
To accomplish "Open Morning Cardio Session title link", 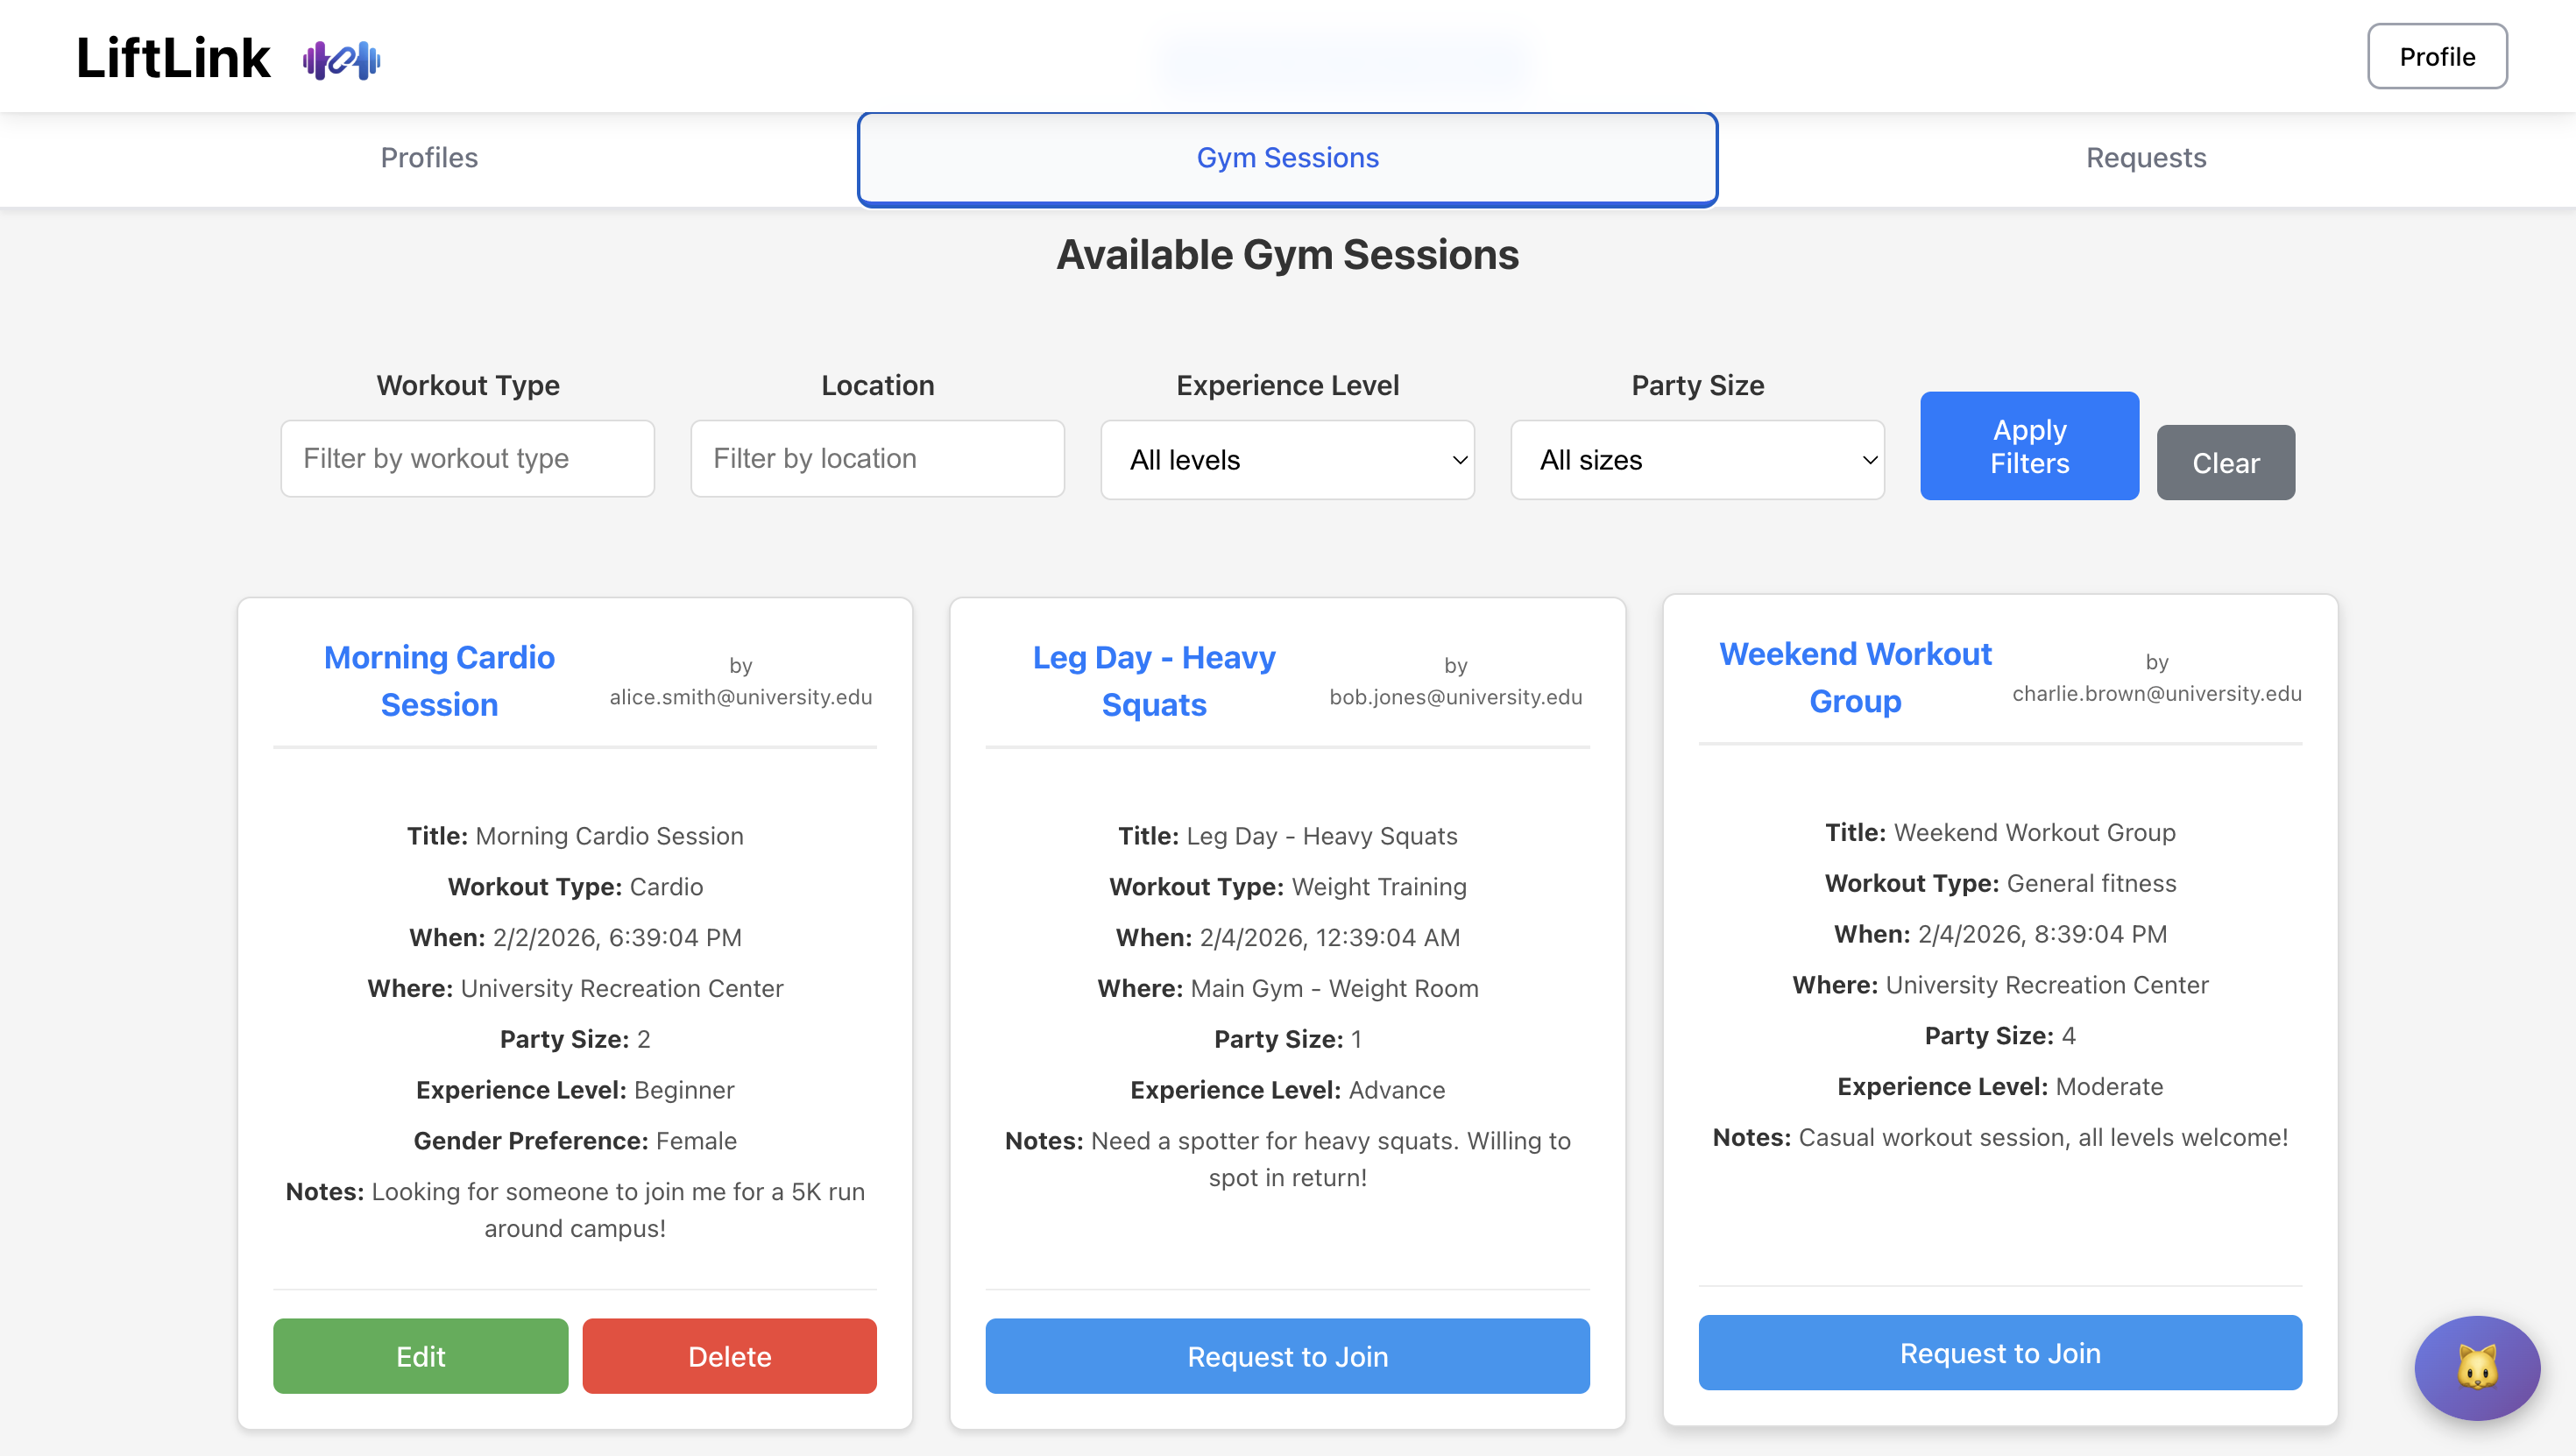I will [439, 681].
